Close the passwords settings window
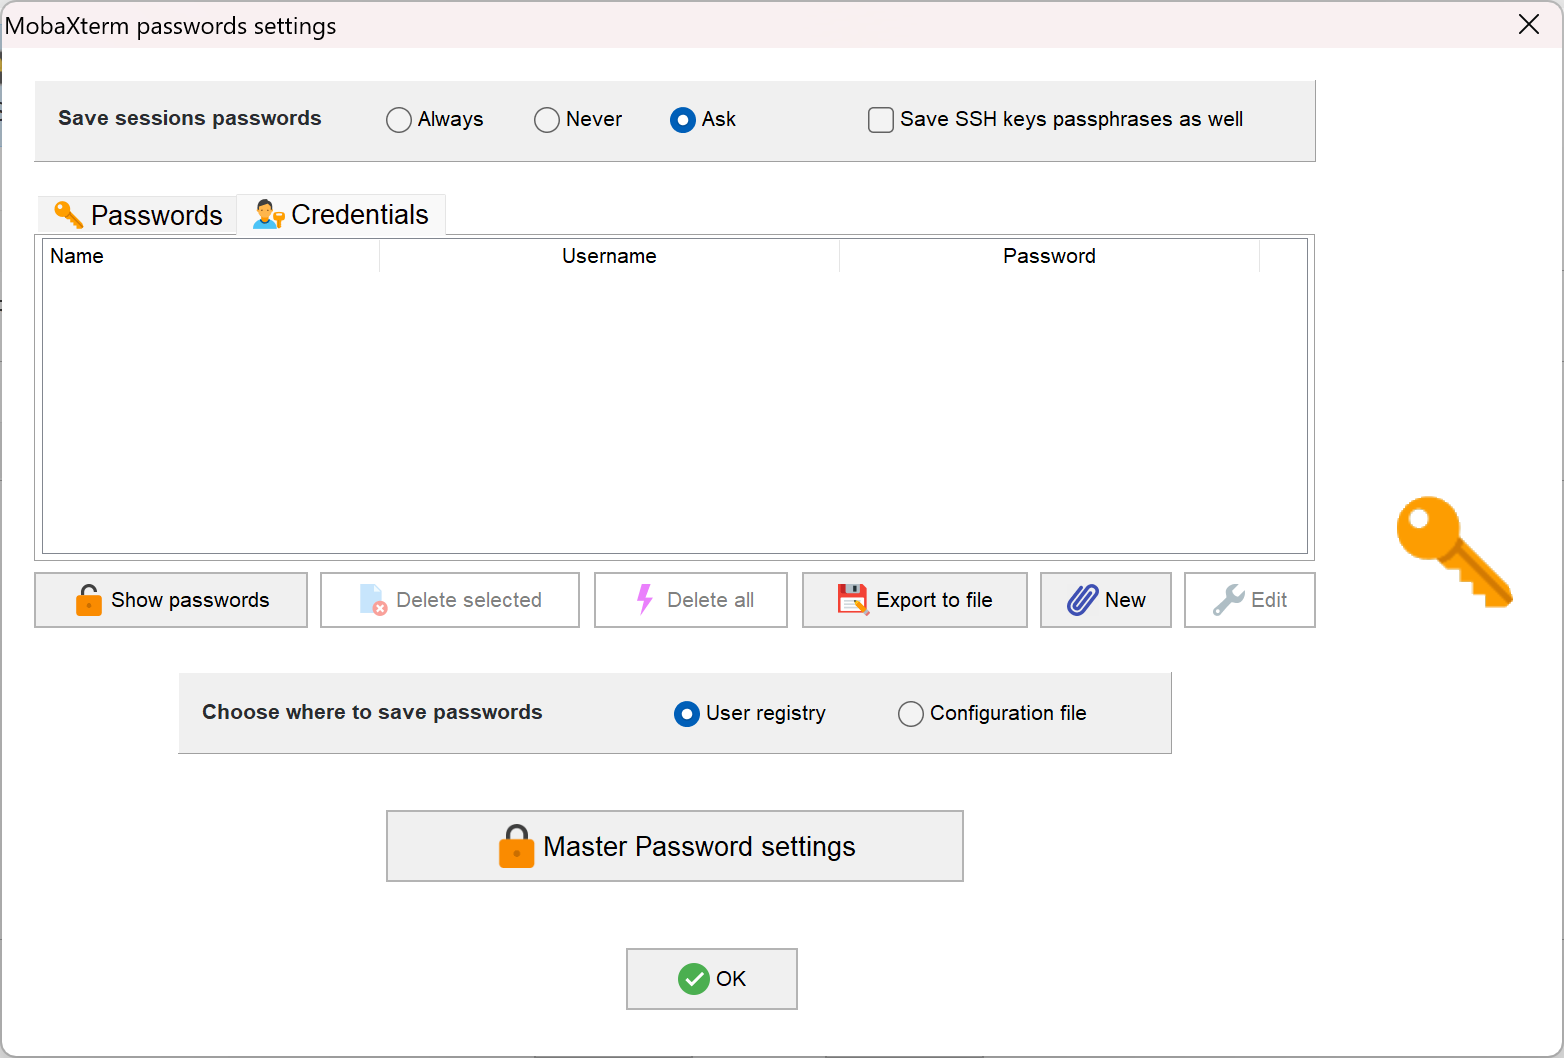The image size is (1564, 1058). click(x=1529, y=24)
